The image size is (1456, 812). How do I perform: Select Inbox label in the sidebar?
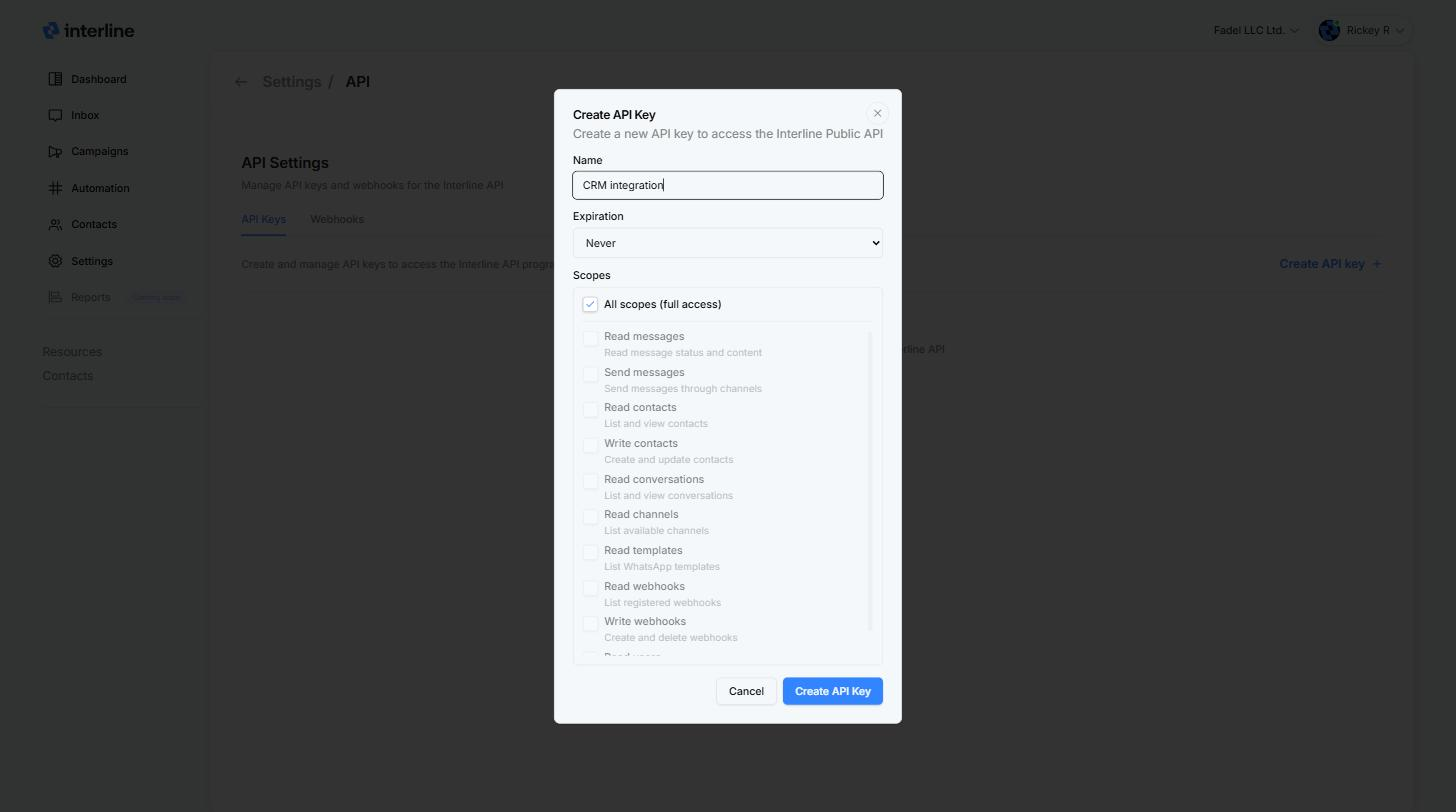coord(85,115)
